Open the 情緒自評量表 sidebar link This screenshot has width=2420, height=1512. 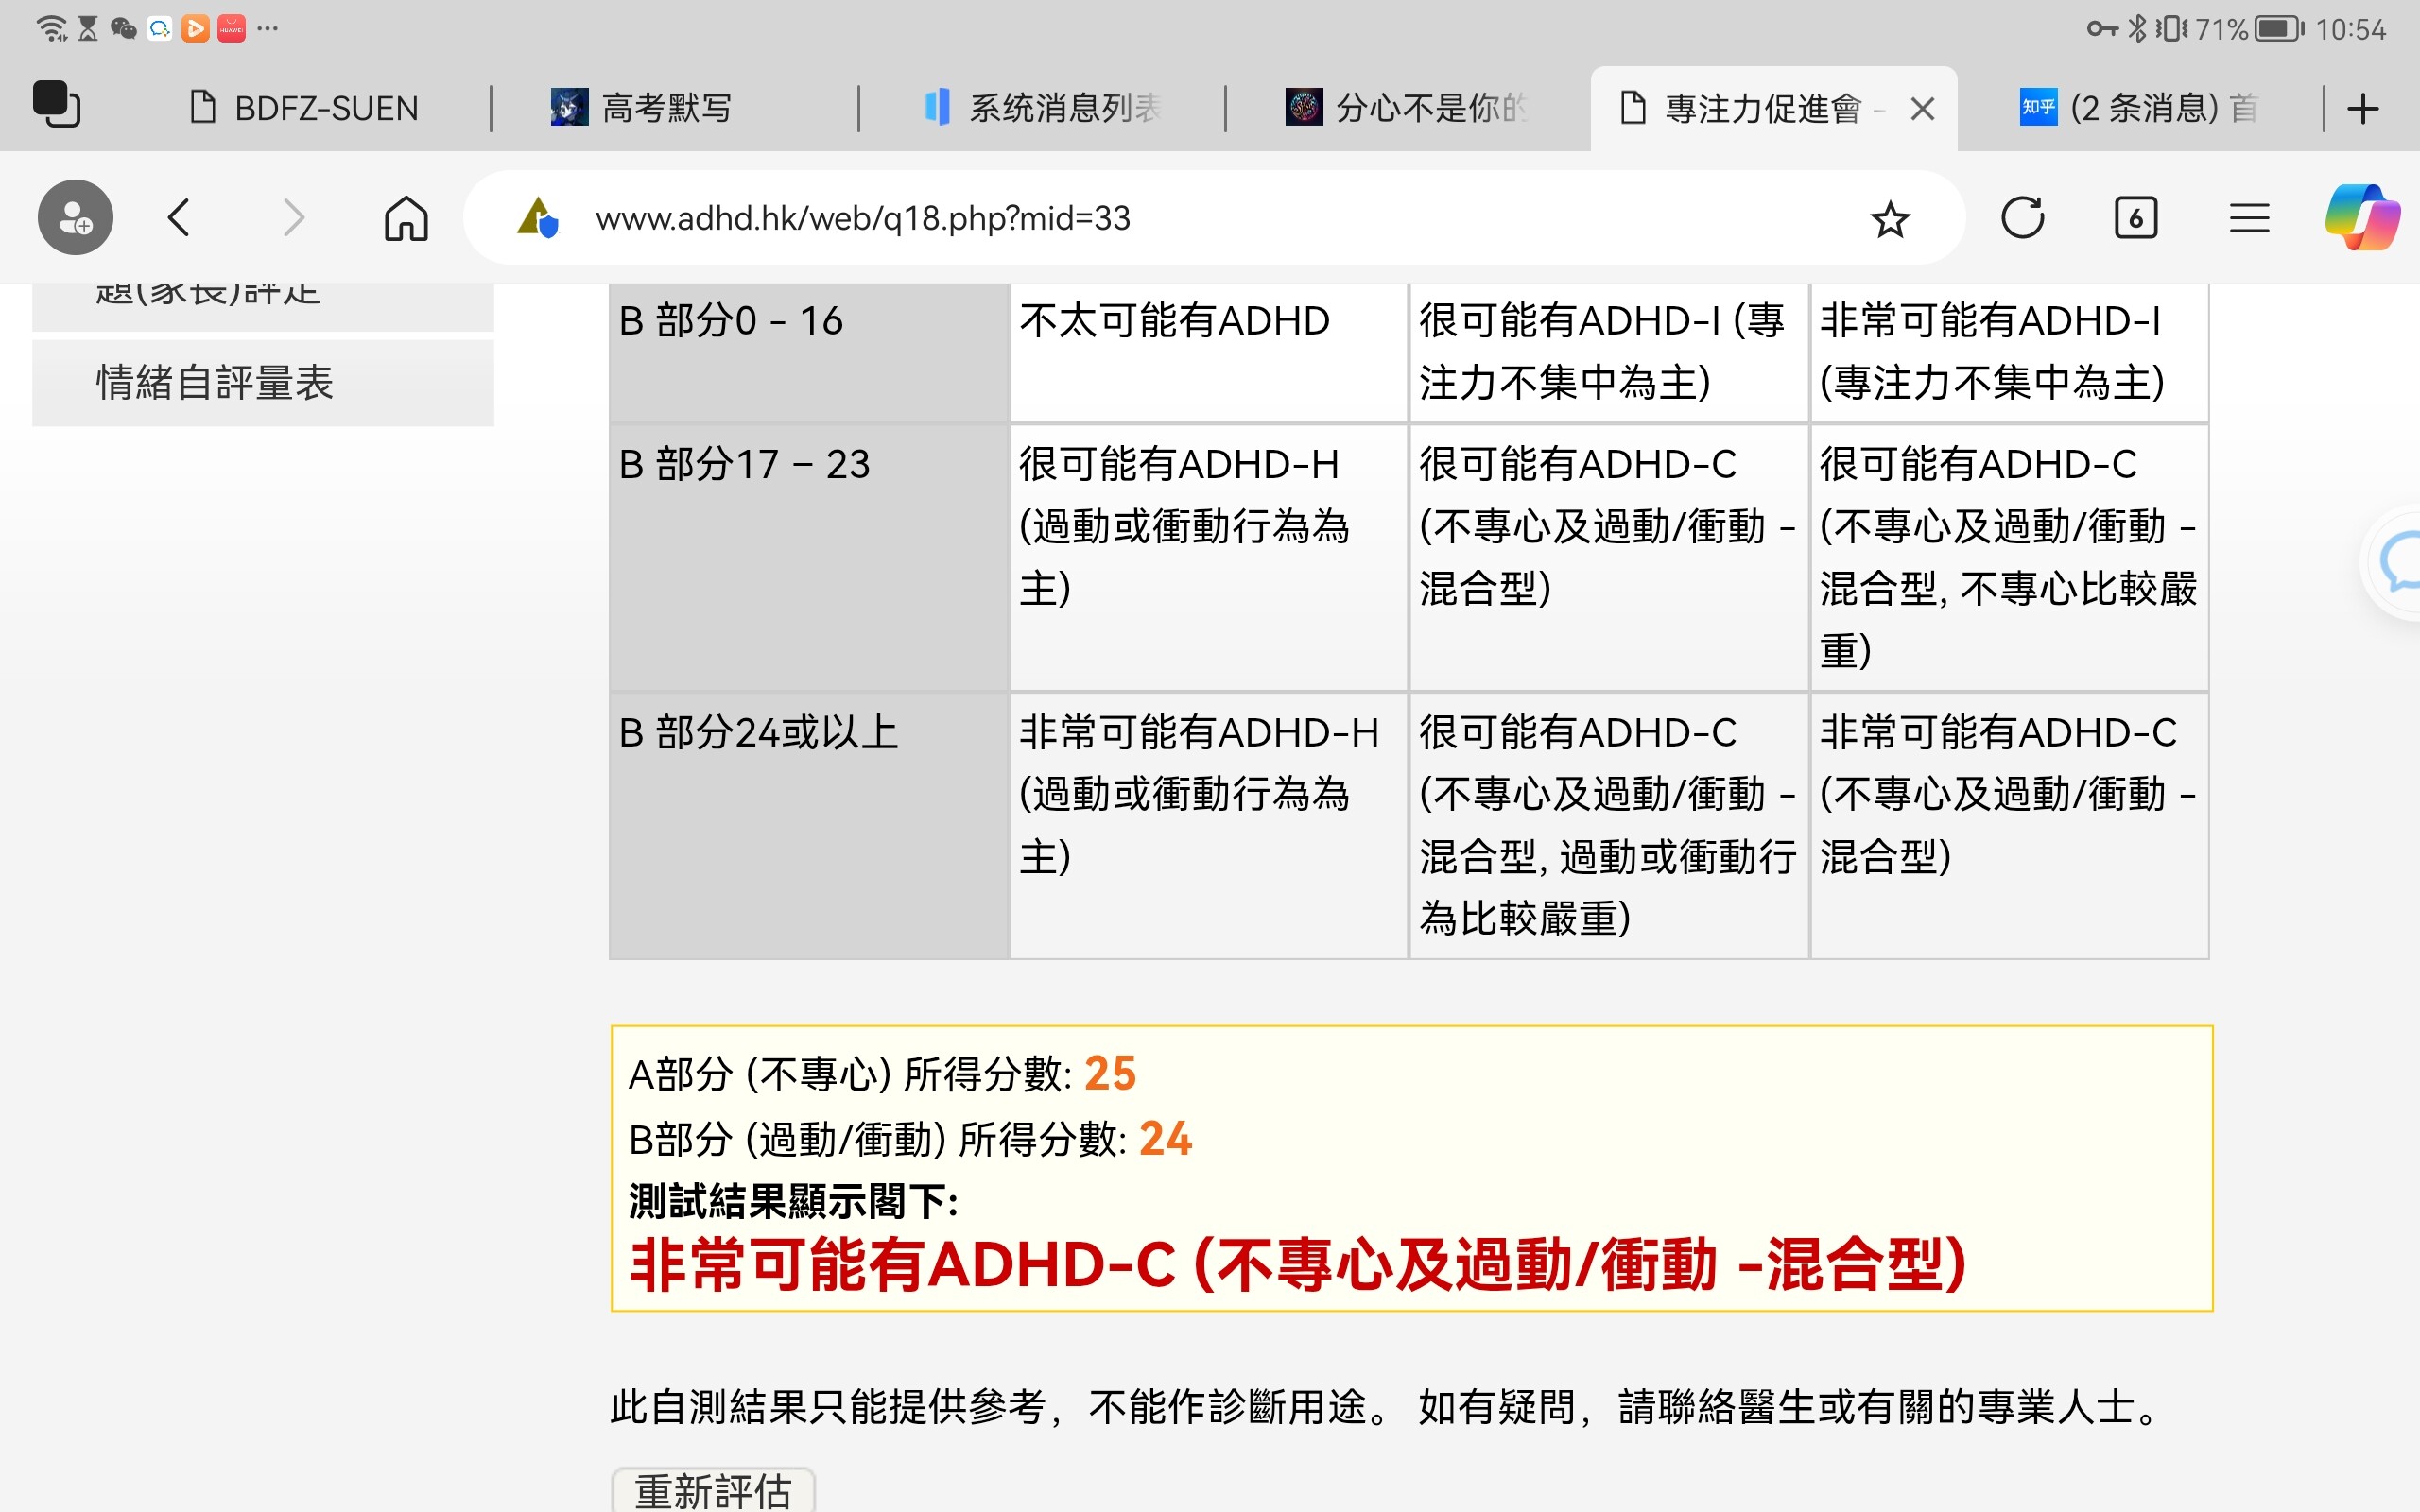[x=216, y=381]
